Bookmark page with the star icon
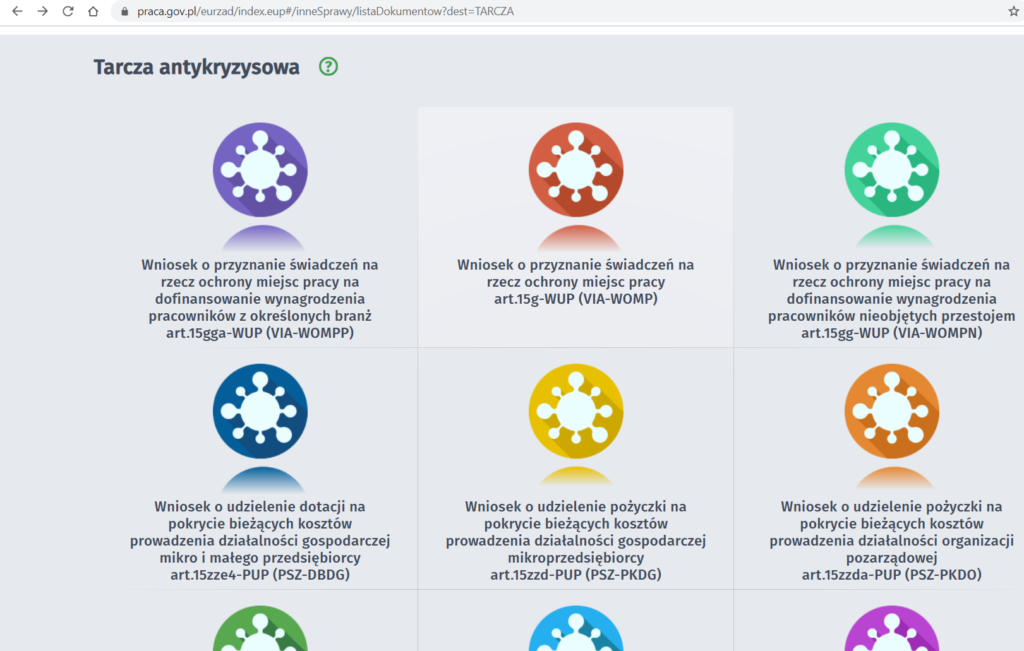This screenshot has height=651, width=1024. 1014,11
